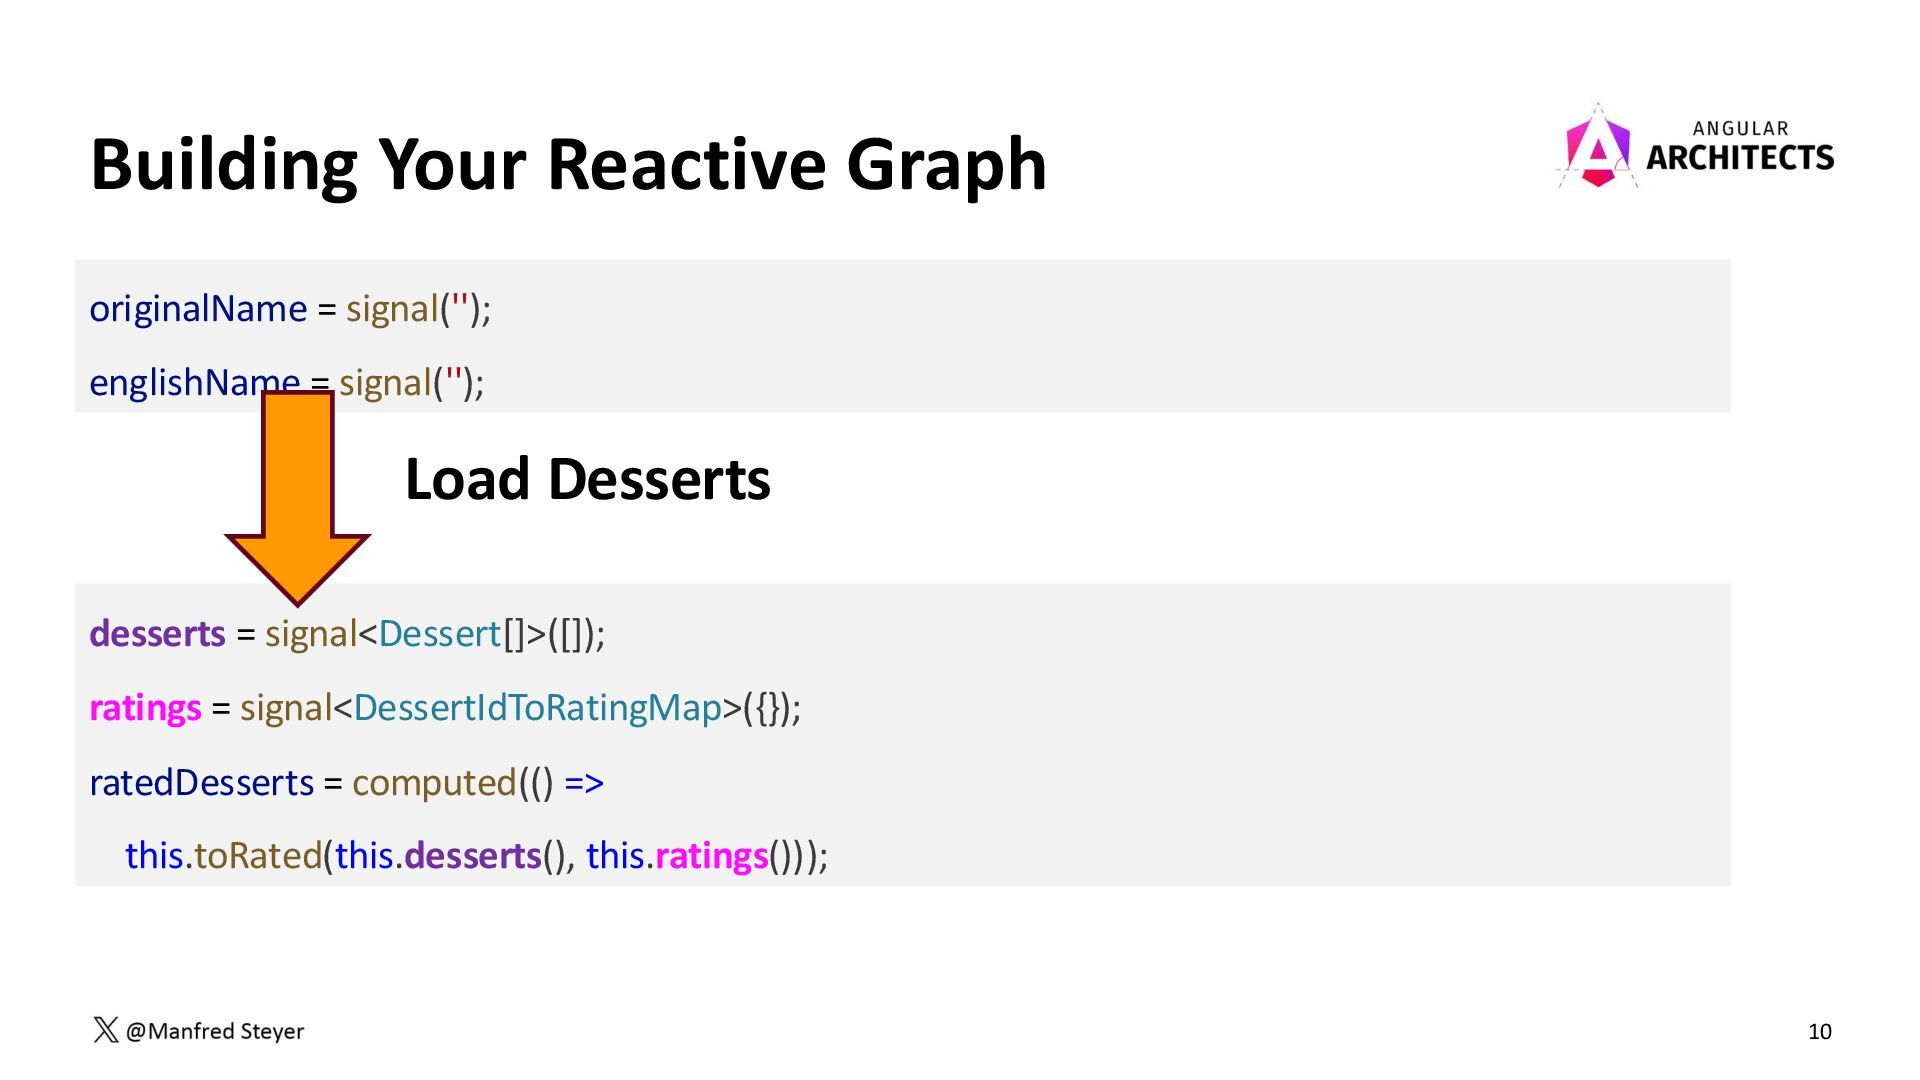Image resolution: width=1920 pixels, height=1080 pixels.
Task: Click the 'DessertIdToRatingMap' type name
Action: point(537,708)
